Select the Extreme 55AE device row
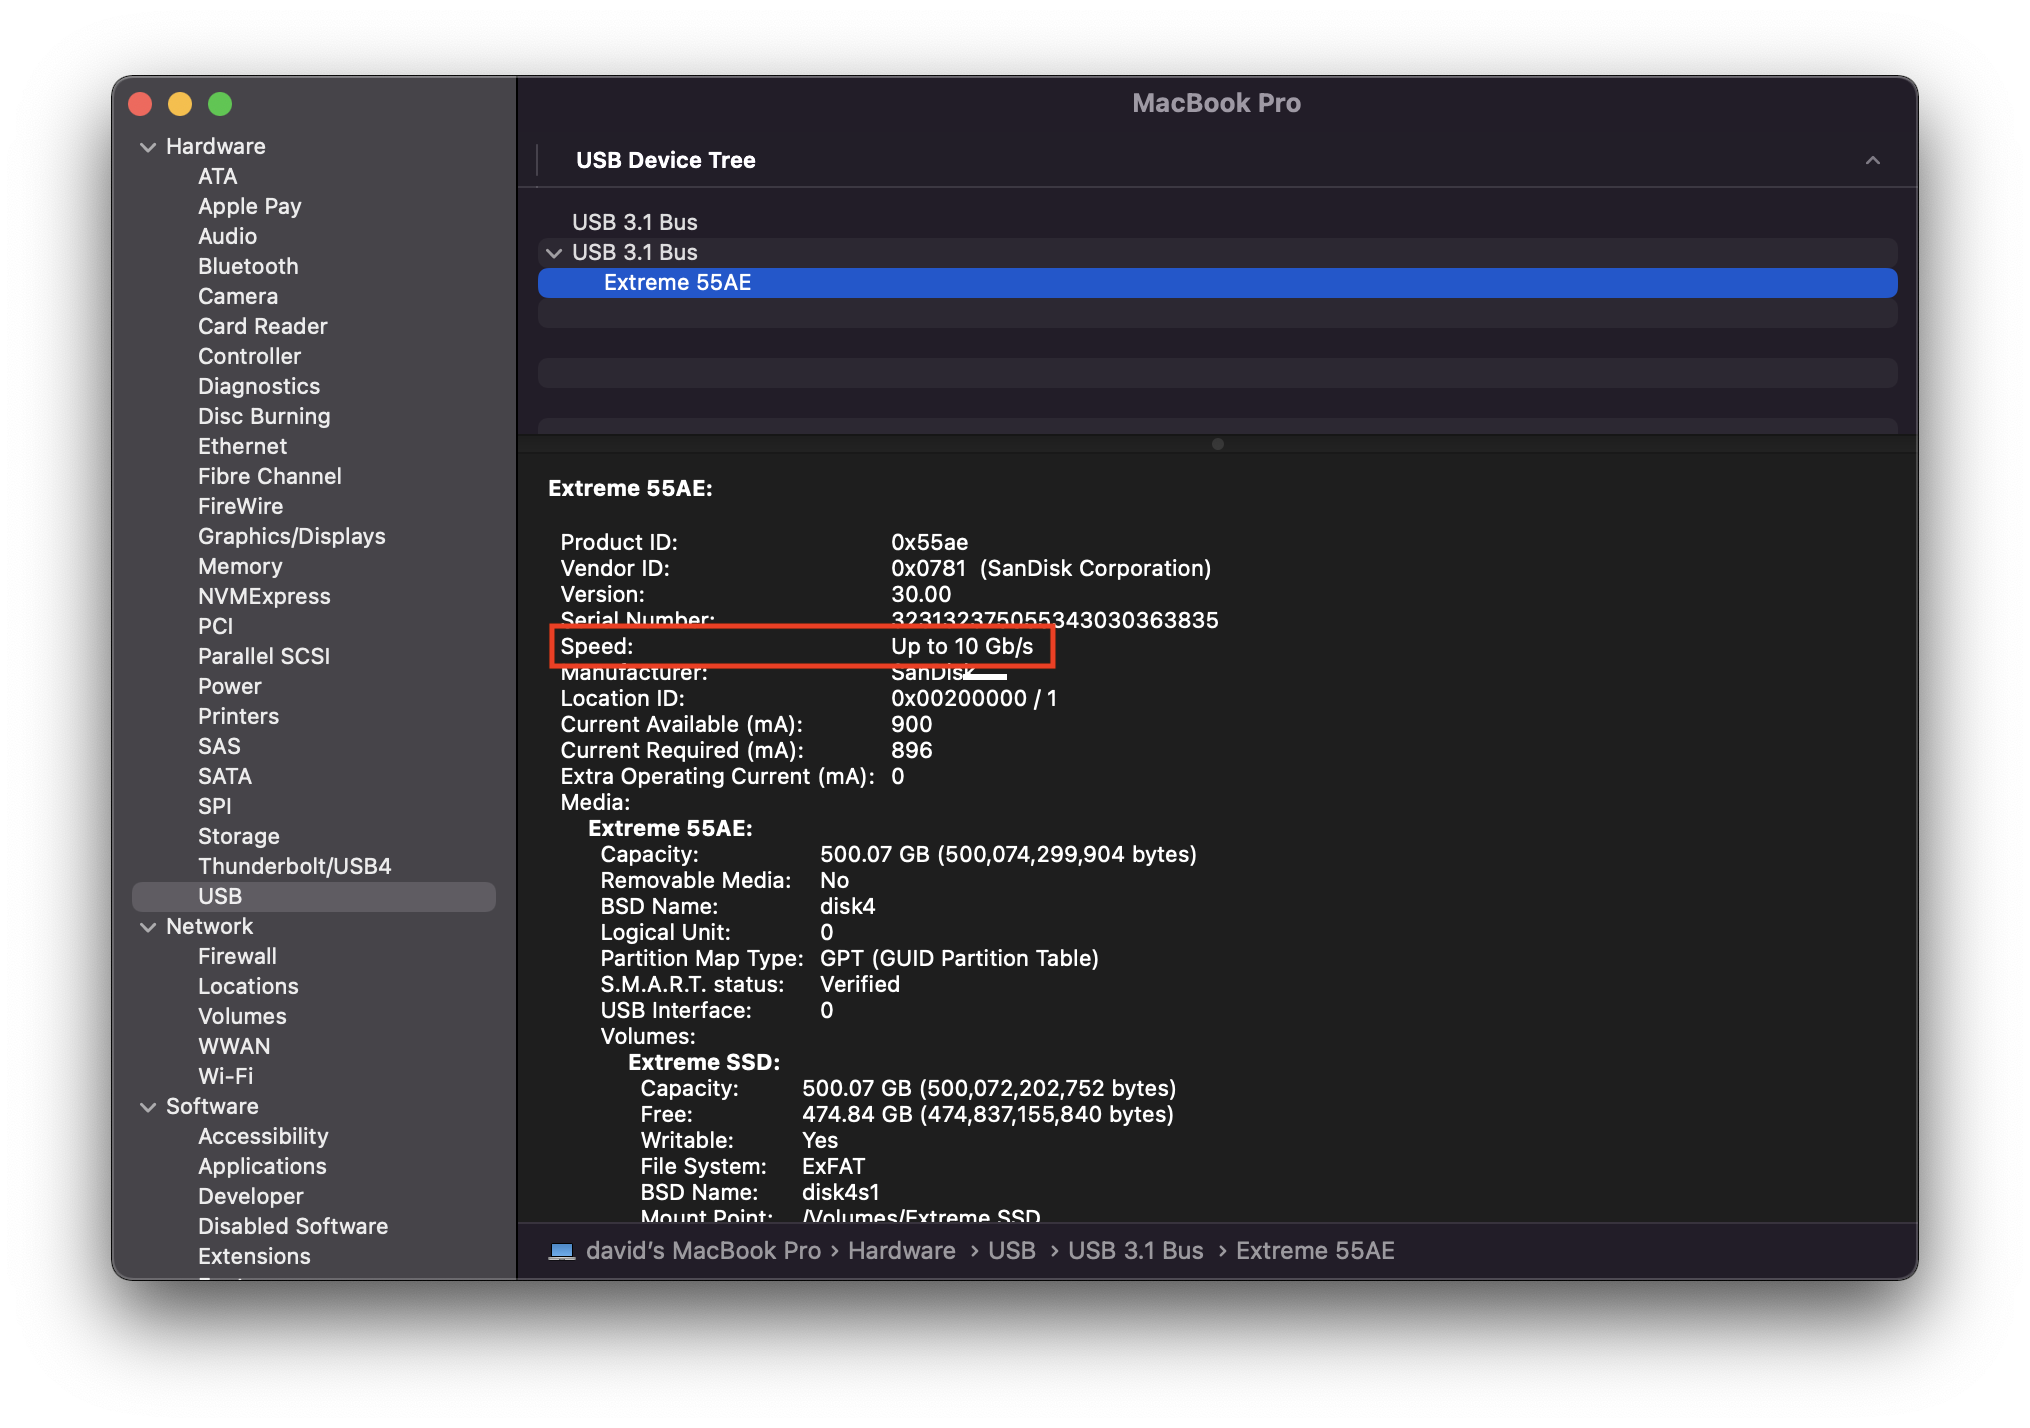Image resolution: width=2030 pixels, height=1428 pixels. tap(677, 283)
